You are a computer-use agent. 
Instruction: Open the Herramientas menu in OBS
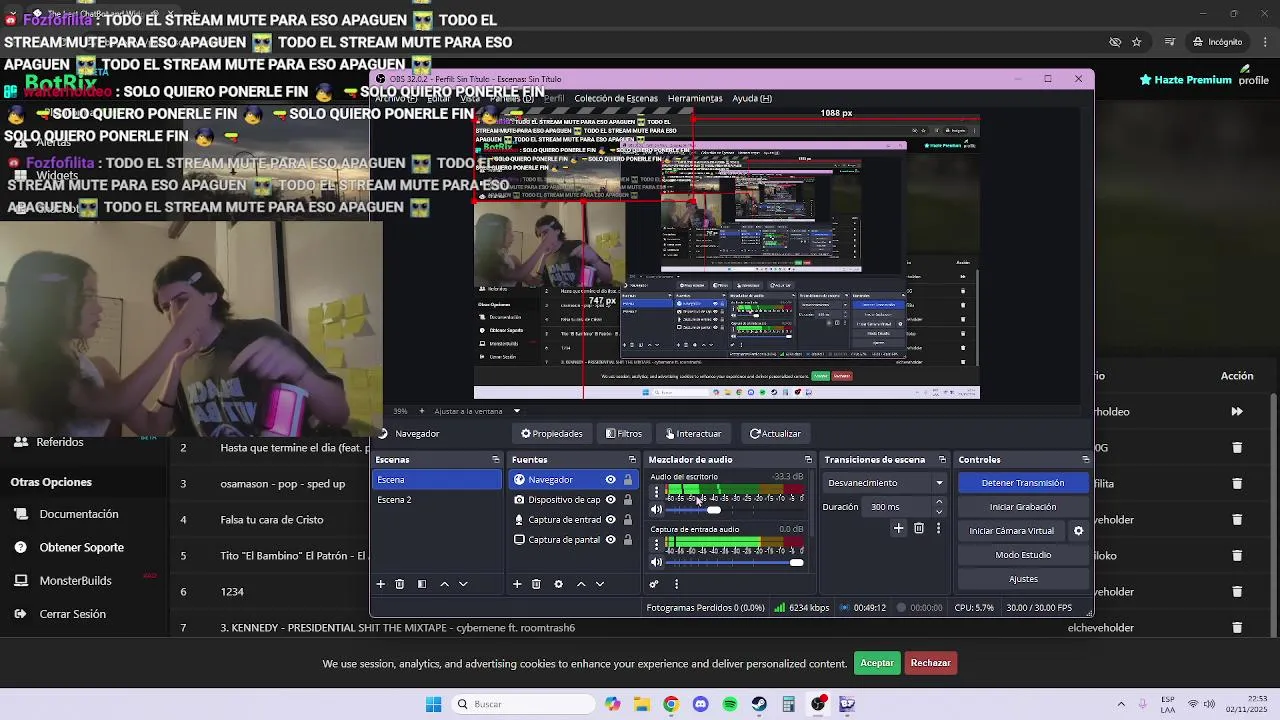(x=695, y=98)
